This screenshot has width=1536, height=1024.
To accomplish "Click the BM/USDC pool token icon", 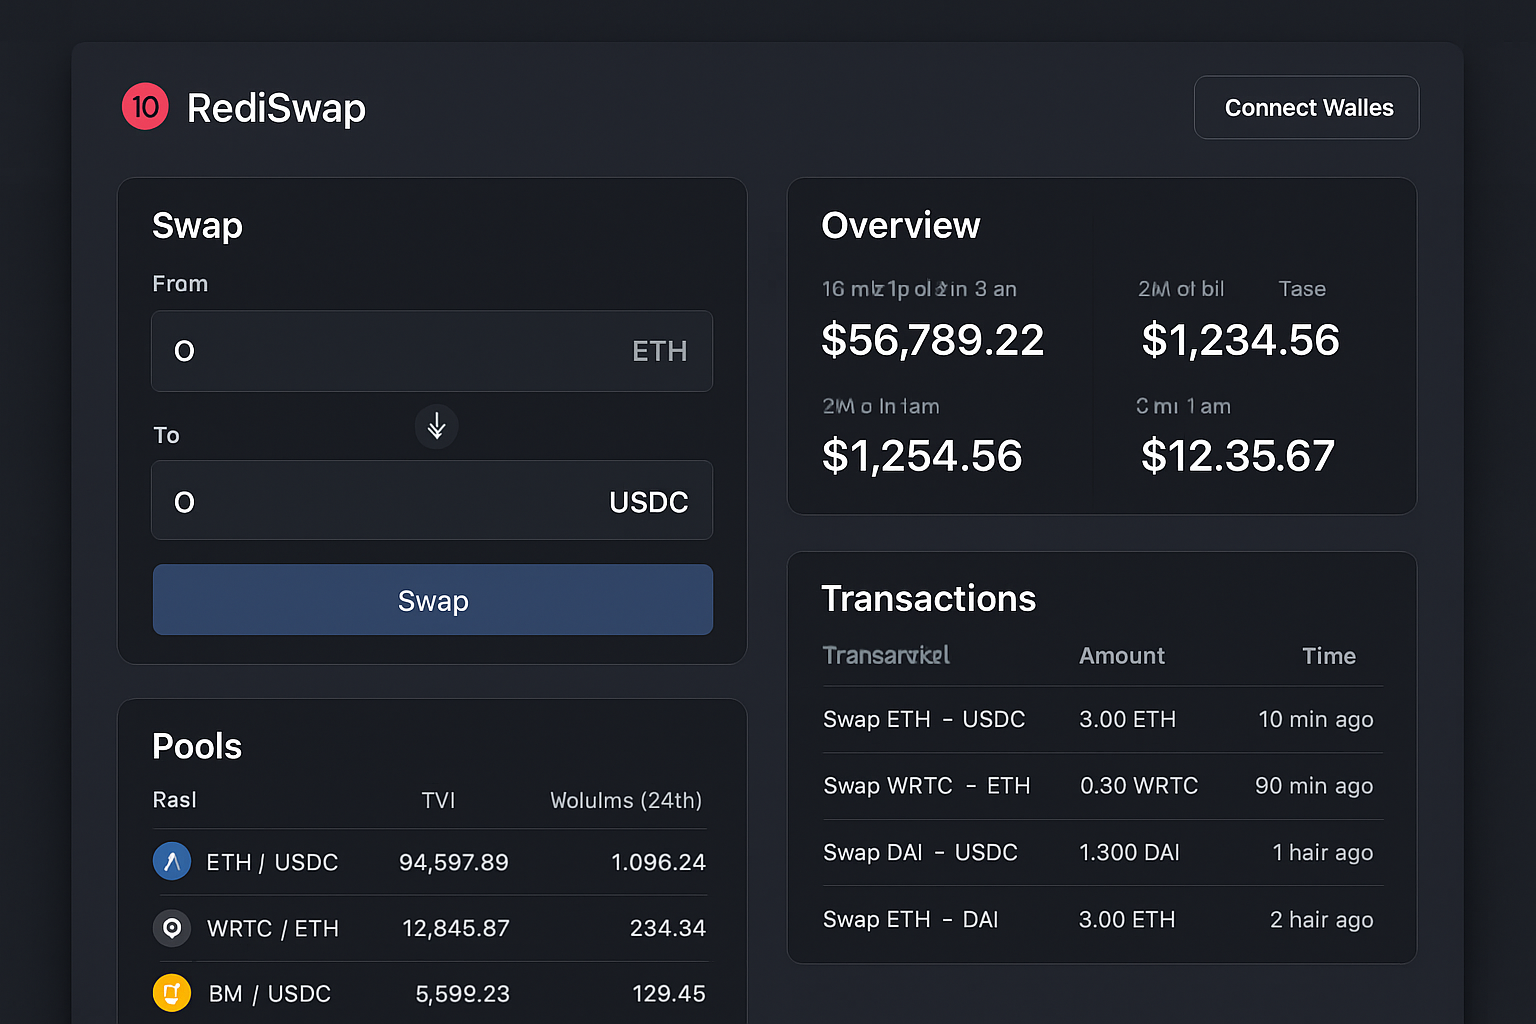I will (171, 993).
